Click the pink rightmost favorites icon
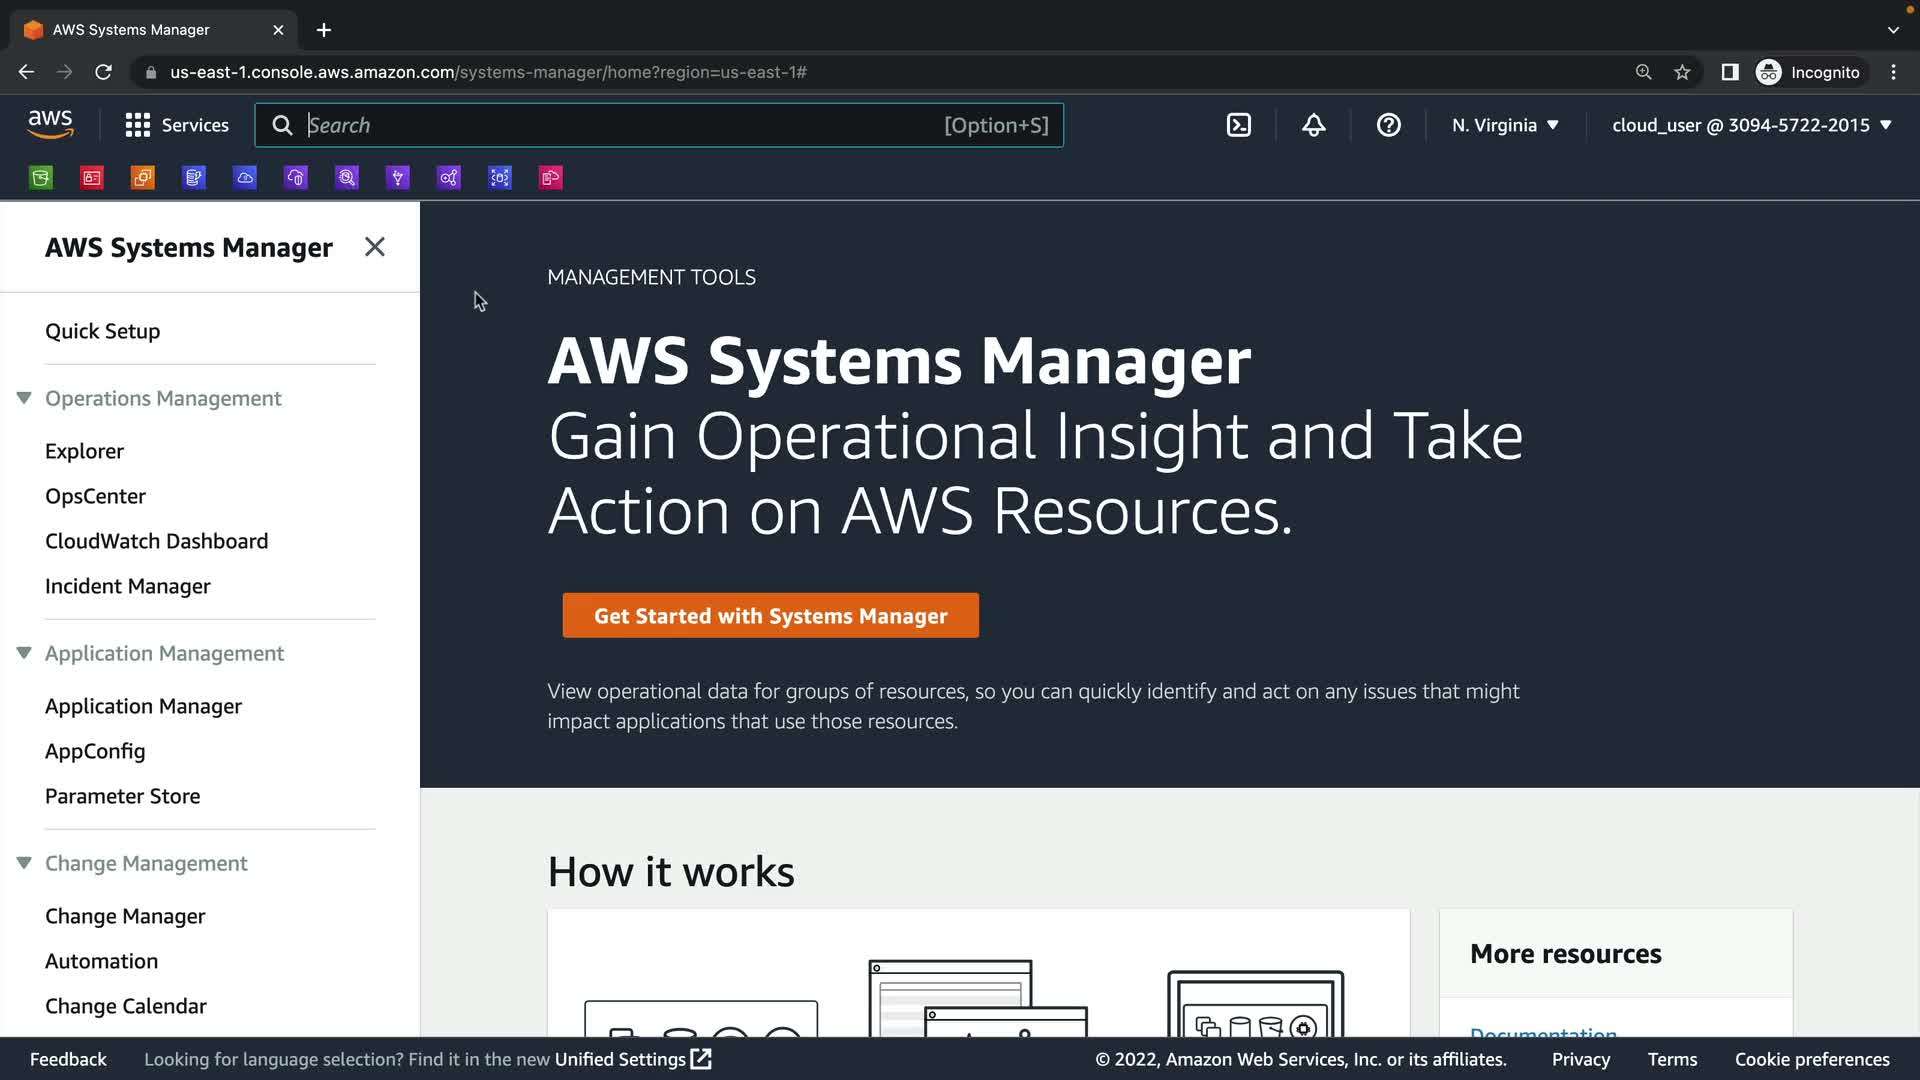Image resolution: width=1920 pixels, height=1080 pixels. 551,178
